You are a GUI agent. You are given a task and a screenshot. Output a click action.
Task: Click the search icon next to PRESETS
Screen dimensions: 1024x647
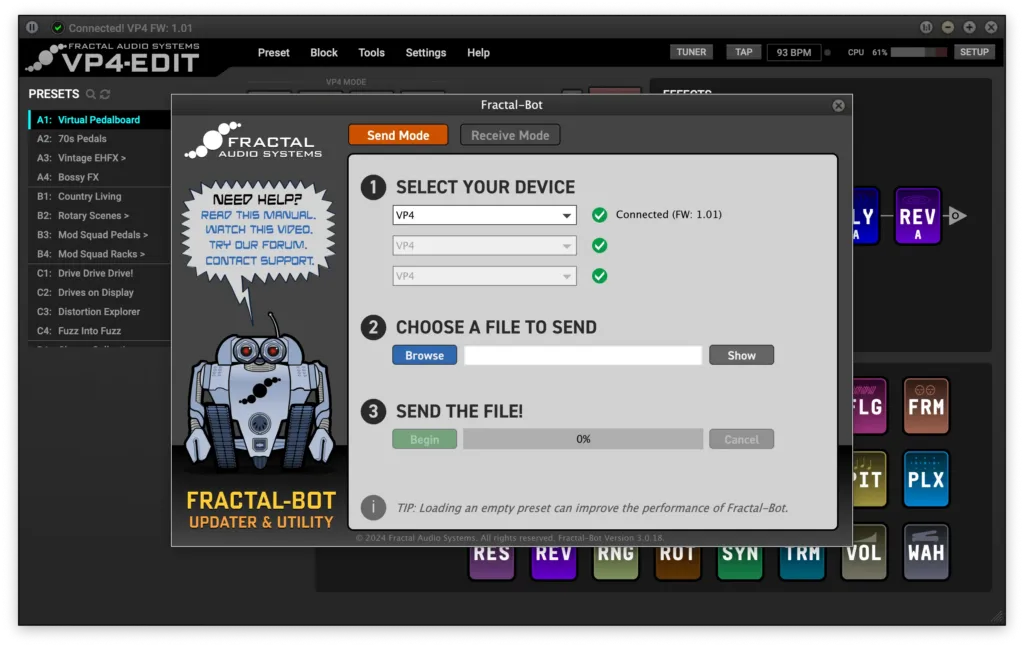[91, 94]
